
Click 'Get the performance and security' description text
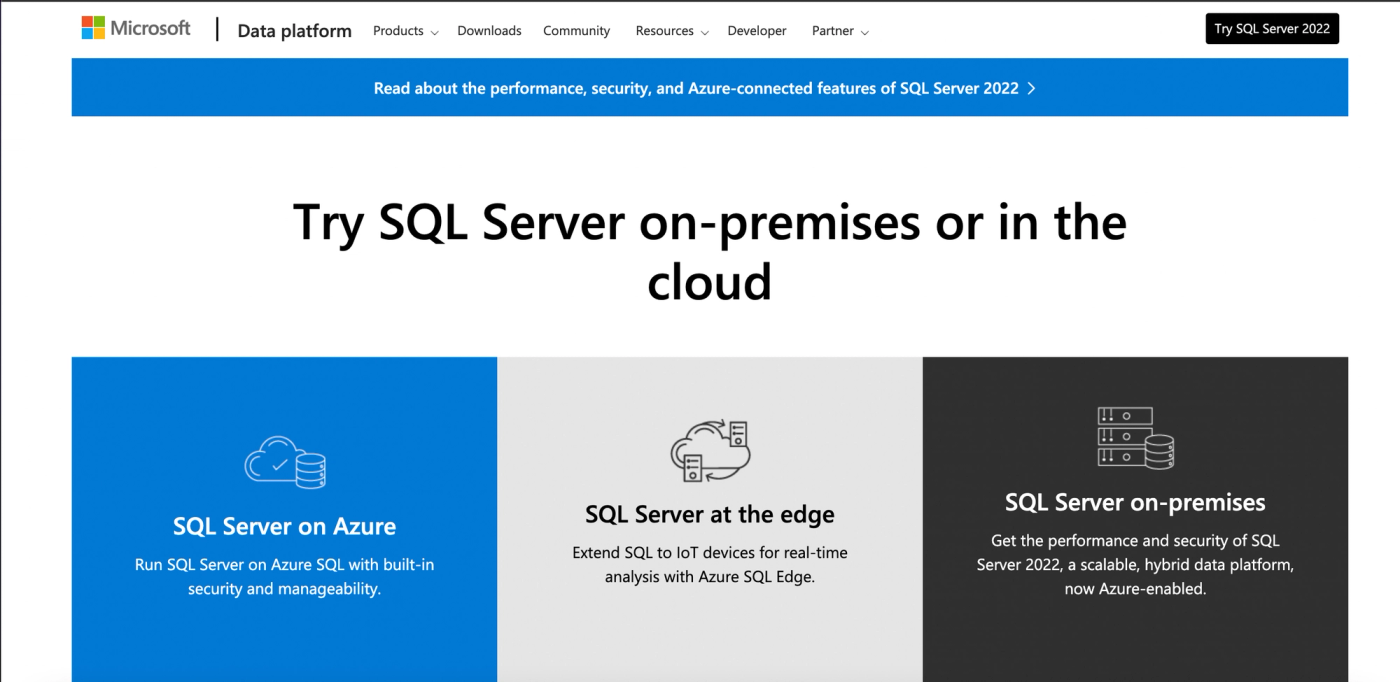1135,565
